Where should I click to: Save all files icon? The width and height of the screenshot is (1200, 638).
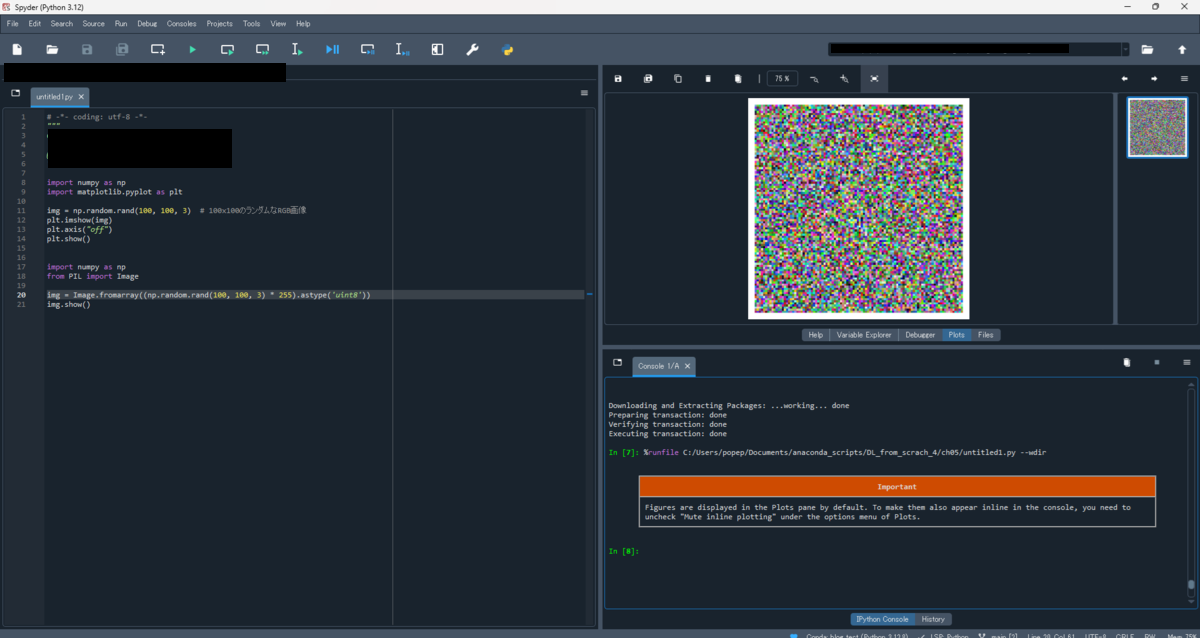122,49
